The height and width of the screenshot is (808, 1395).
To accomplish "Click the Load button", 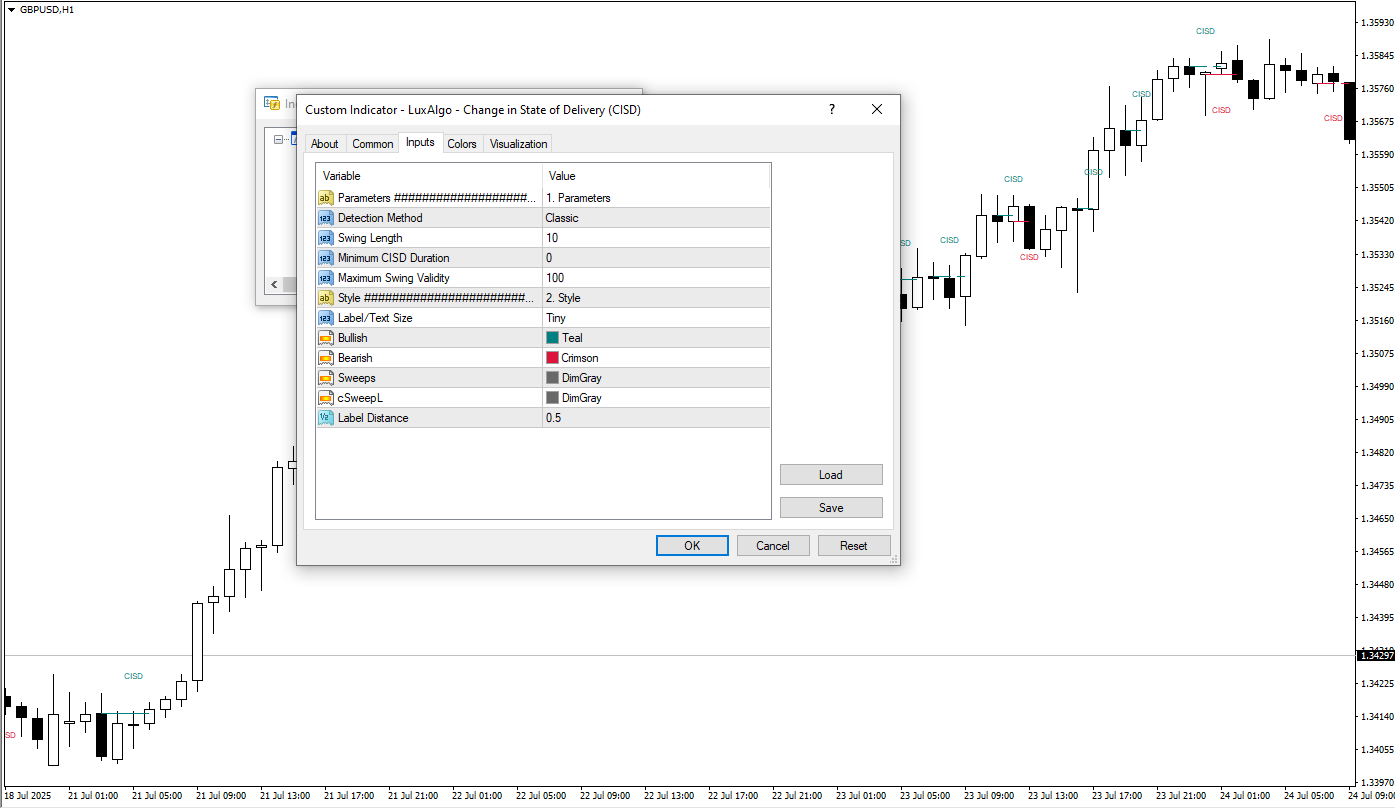I will [x=831, y=475].
